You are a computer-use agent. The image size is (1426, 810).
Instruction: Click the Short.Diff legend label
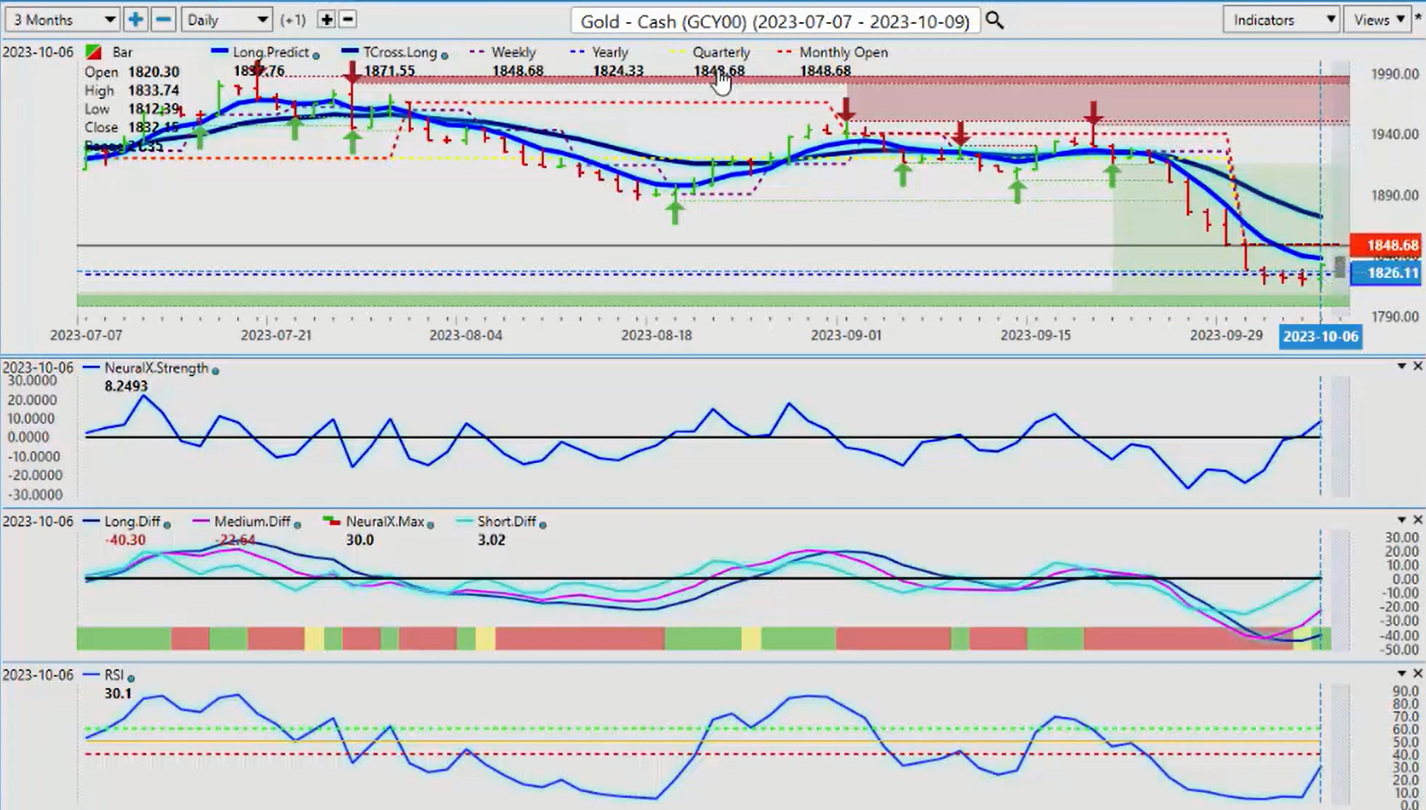[x=505, y=521]
